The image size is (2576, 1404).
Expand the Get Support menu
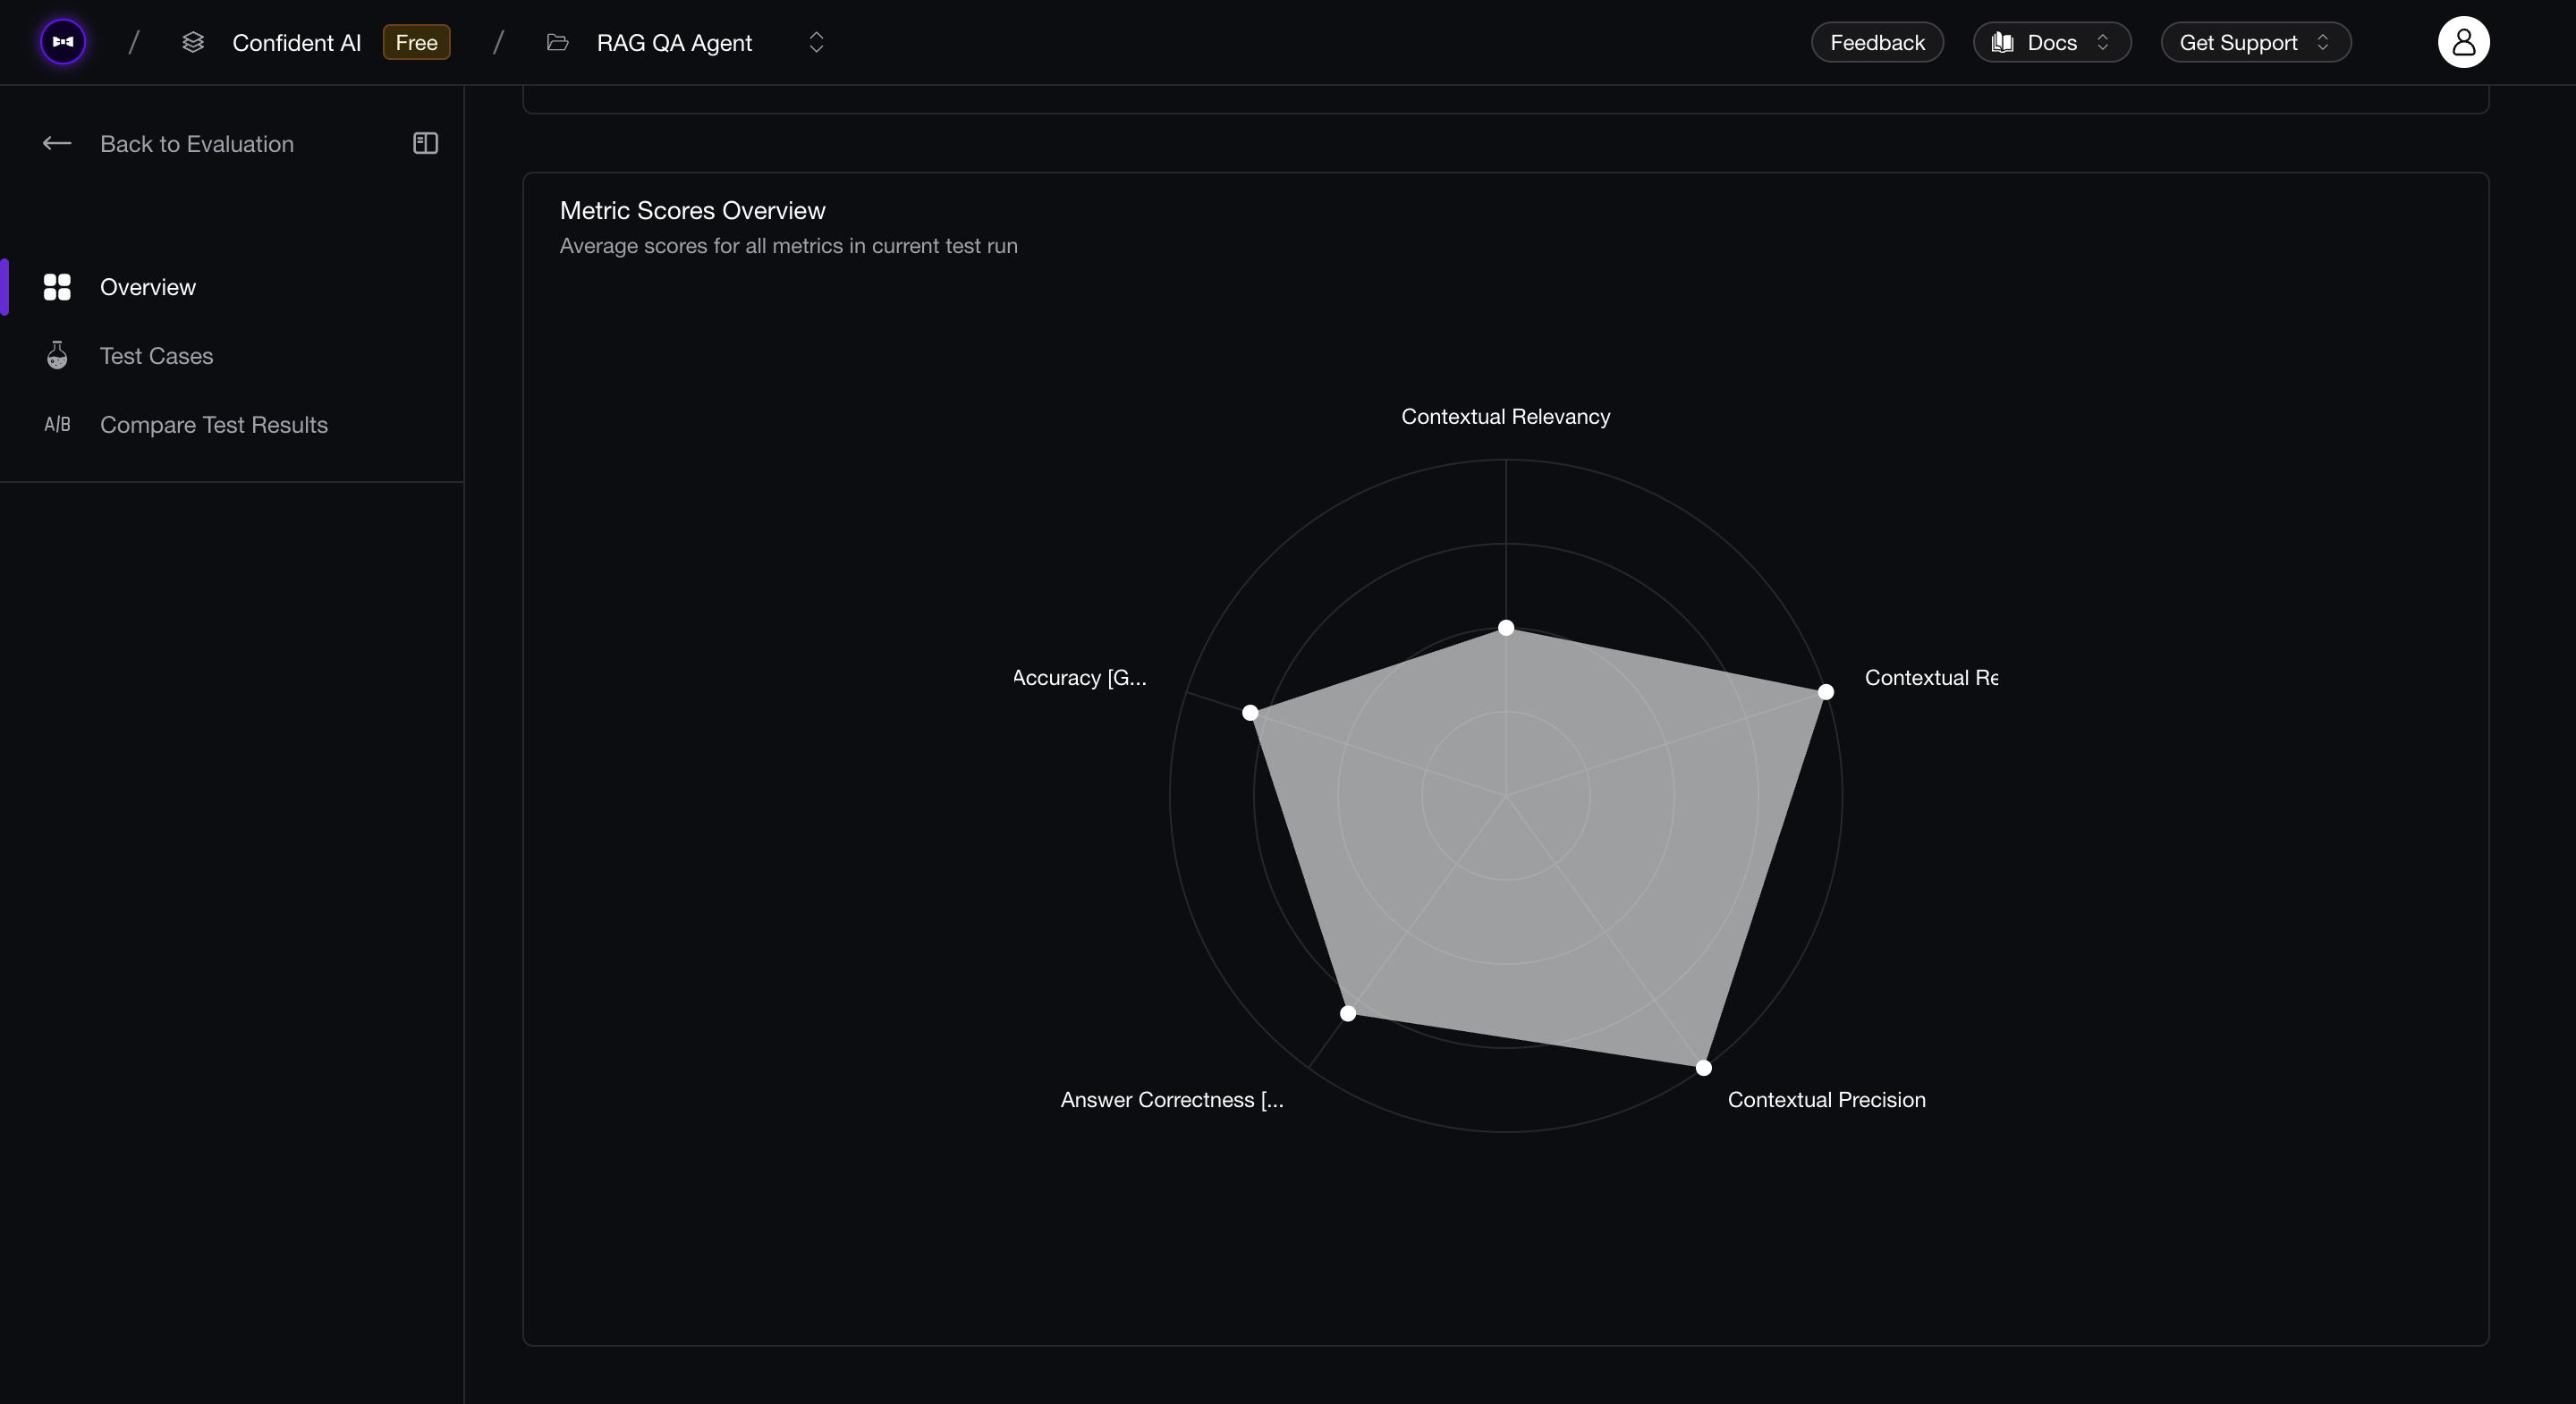coord(2255,42)
